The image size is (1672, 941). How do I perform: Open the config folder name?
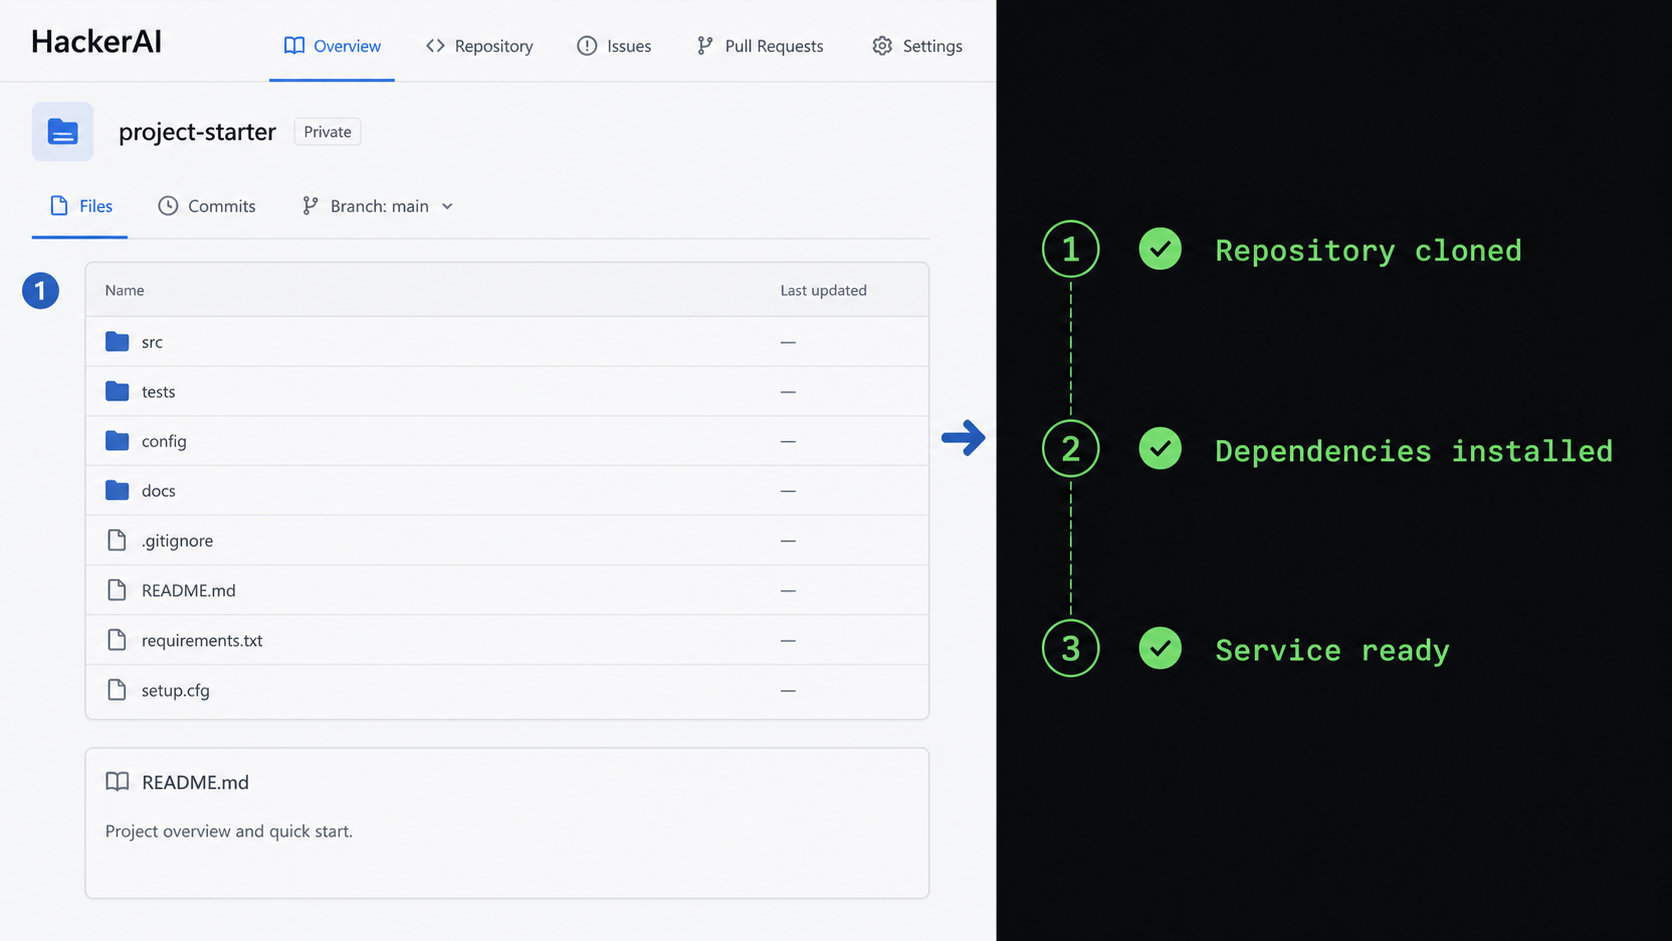pyautogui.click(x=164, y=441)
